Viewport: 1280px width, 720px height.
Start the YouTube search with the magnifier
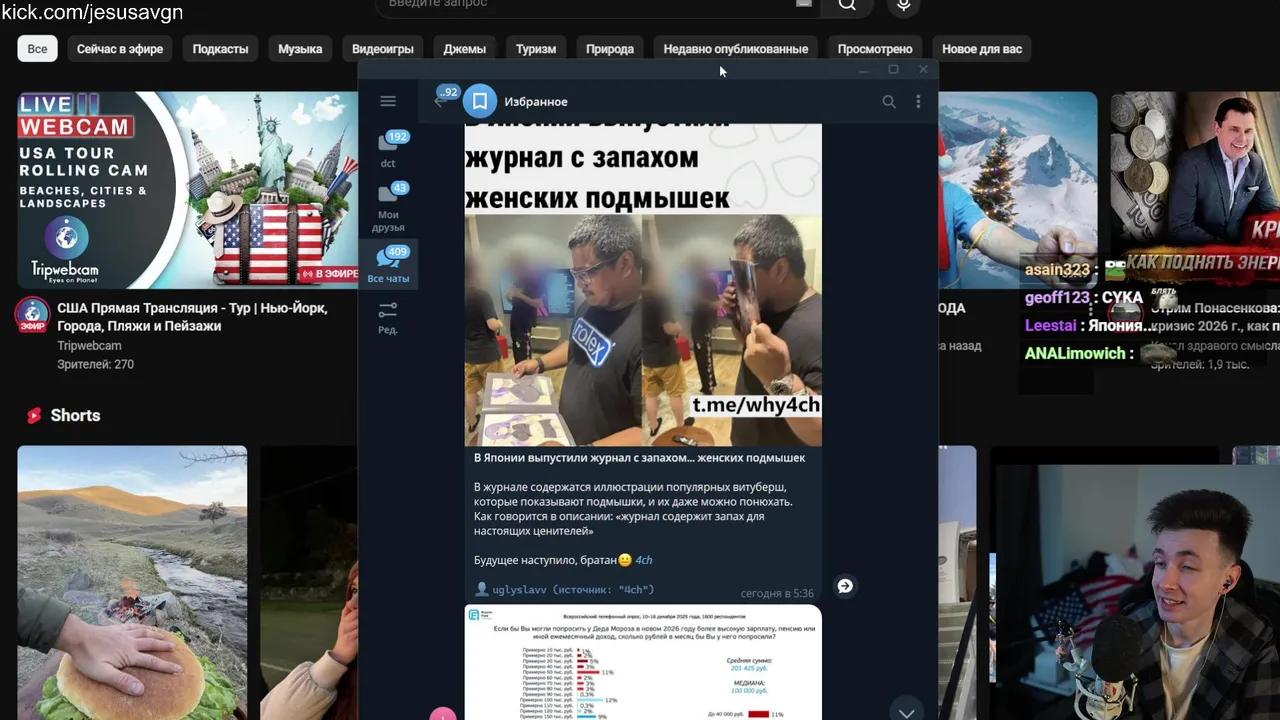(847, 5)
